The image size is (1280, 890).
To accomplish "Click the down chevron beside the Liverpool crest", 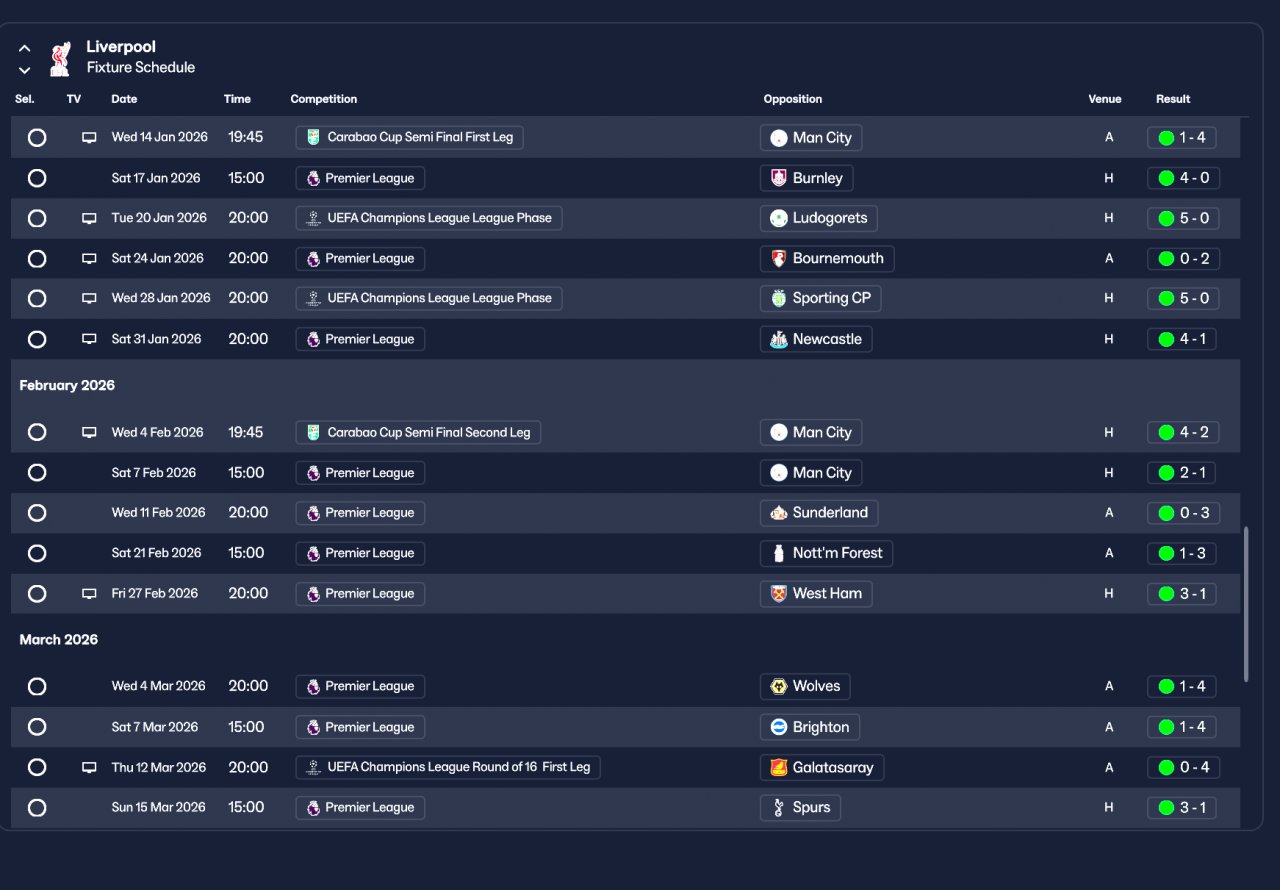I will pyautogui.click(x=25, y=70).
